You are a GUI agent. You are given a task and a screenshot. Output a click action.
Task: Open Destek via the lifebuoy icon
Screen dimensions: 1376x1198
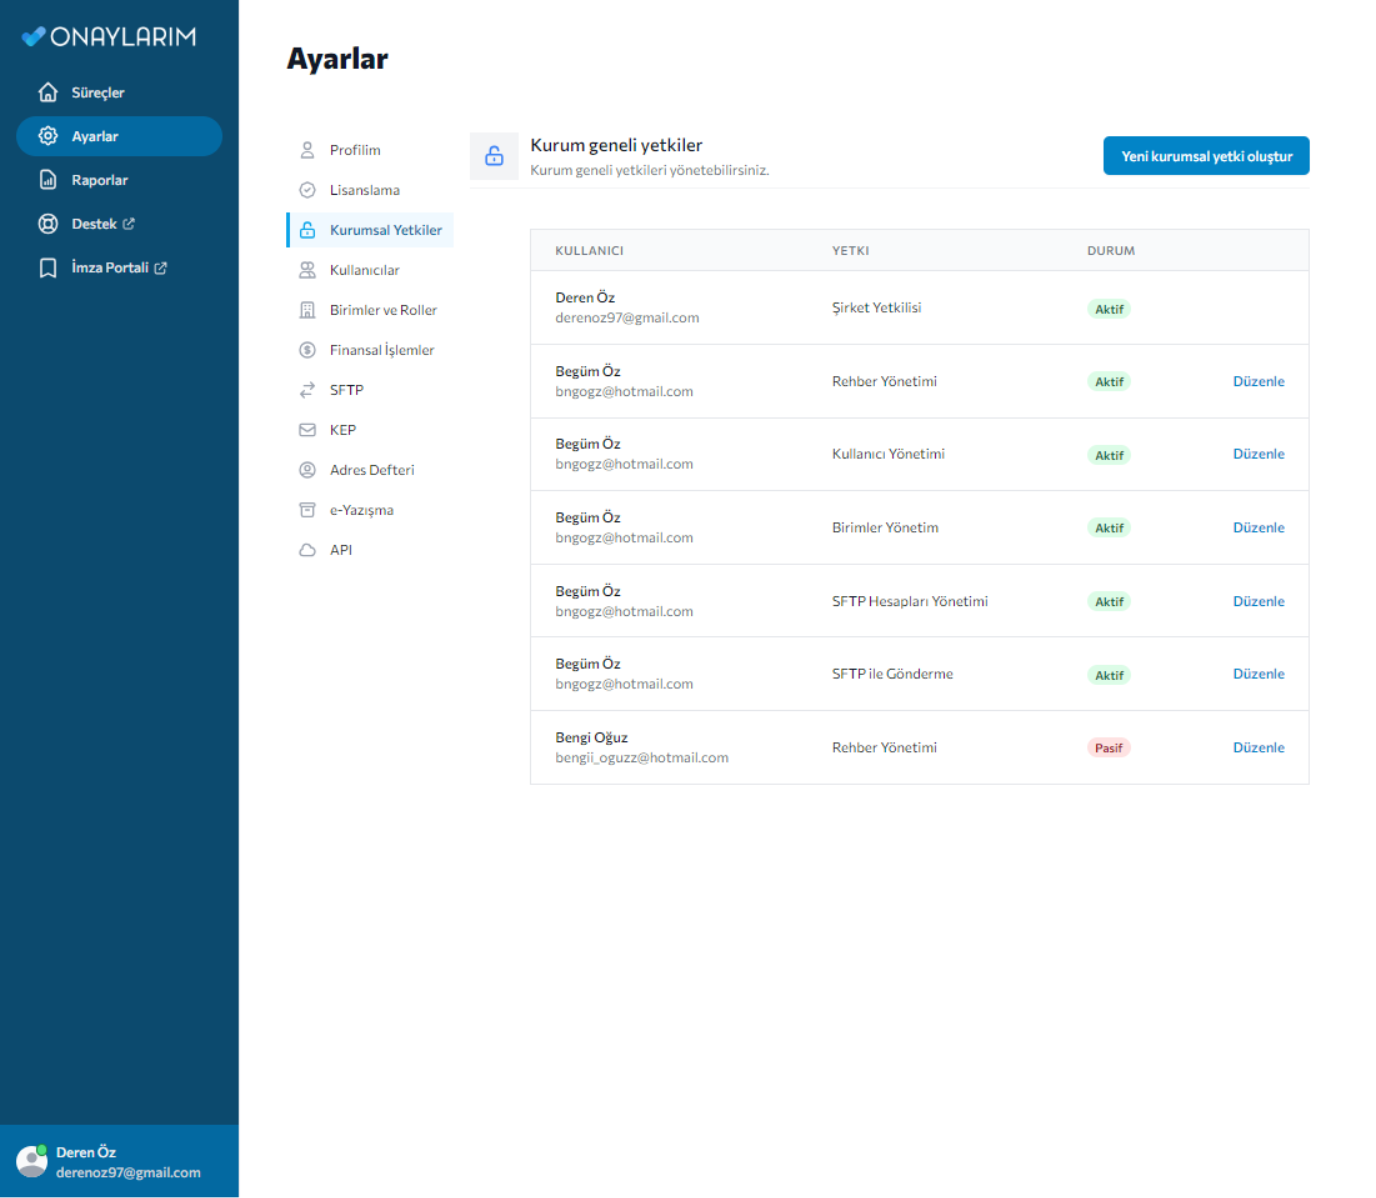click(48, 224)
